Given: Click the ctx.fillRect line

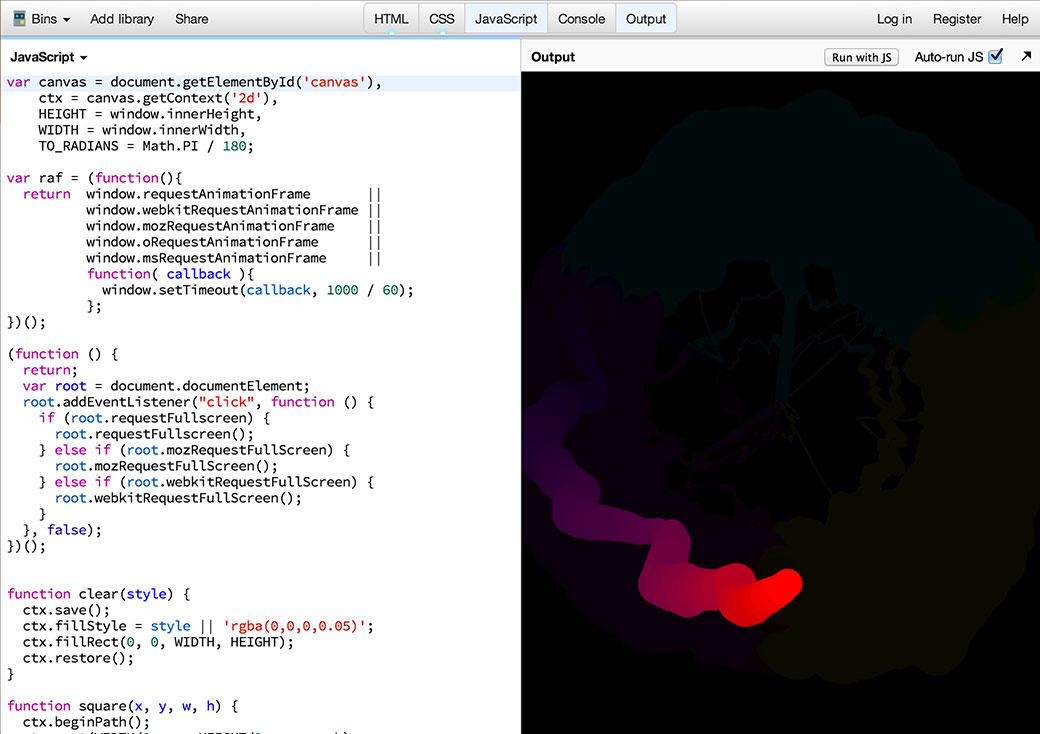Looking at the screenshot, I should click(x=158, y=642).
